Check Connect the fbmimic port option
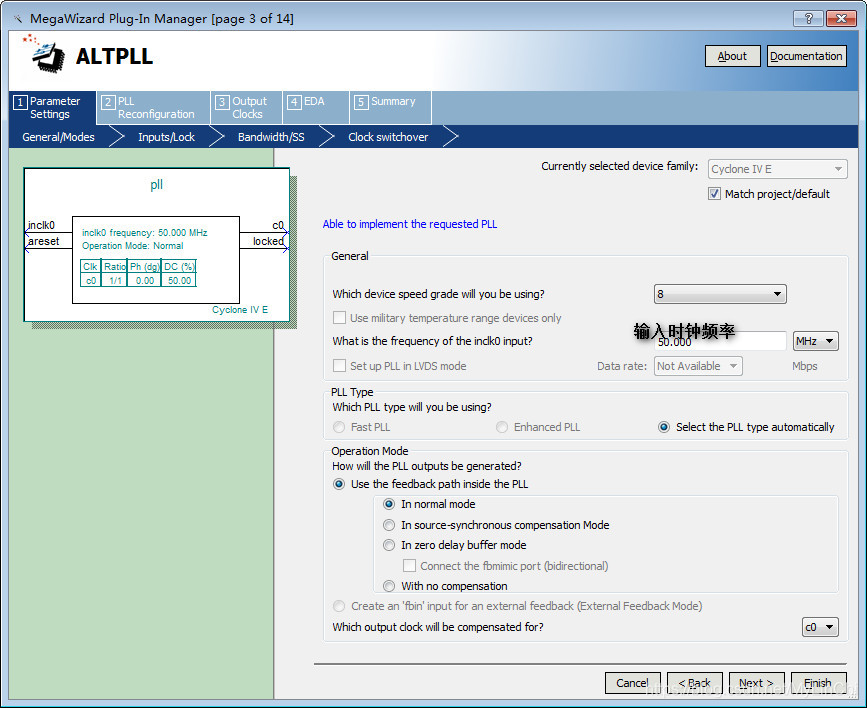The height and width of the screenshot is (708, 867). pyautogui.click(x=409, y=565)
